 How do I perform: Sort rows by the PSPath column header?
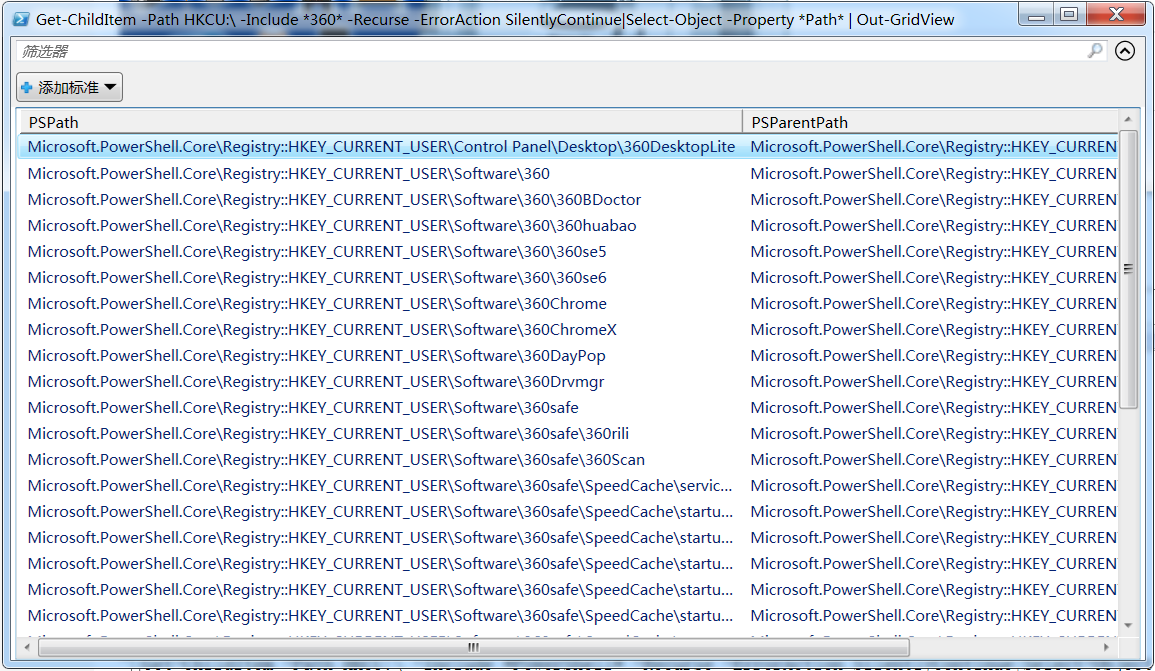tap(380, 121)
